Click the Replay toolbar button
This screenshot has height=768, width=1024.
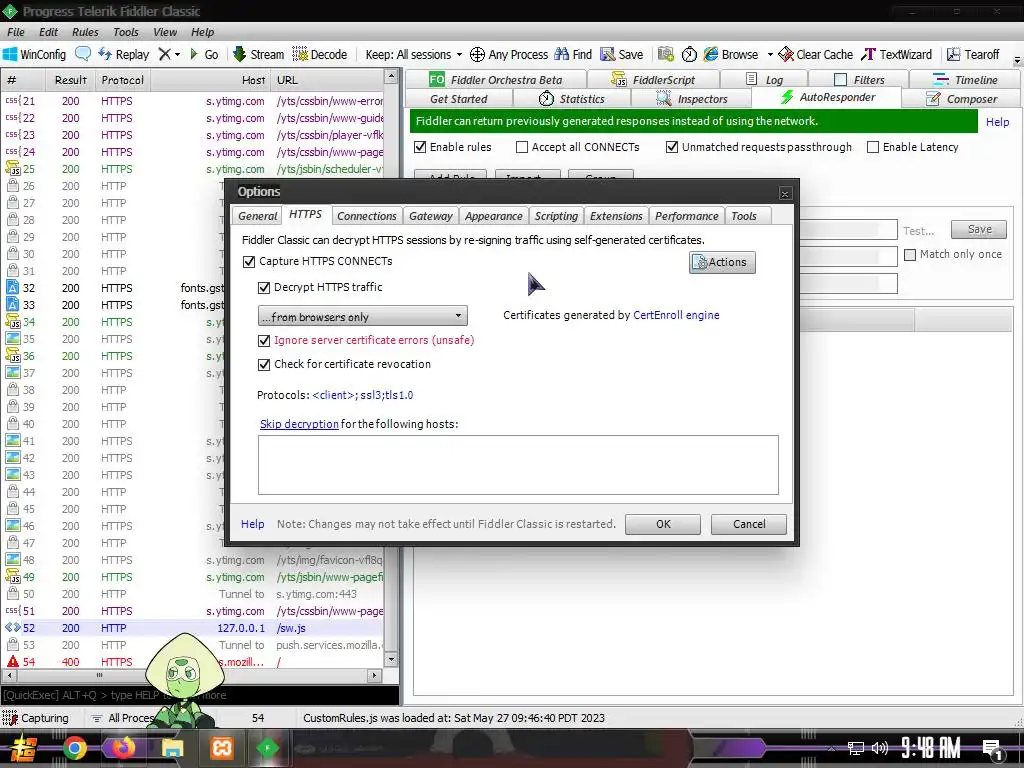(123, 54)
